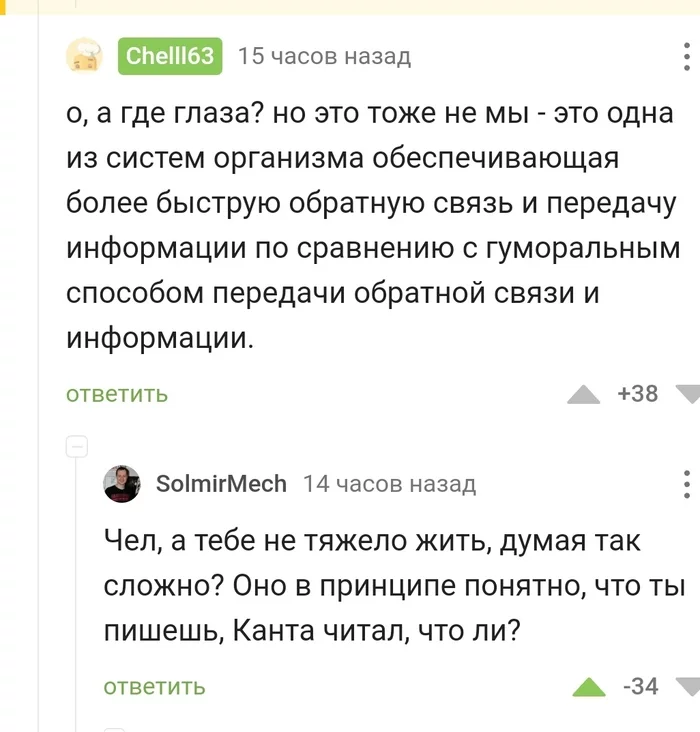Click the SolmirMech reply text body

click(x=394, y=585)
